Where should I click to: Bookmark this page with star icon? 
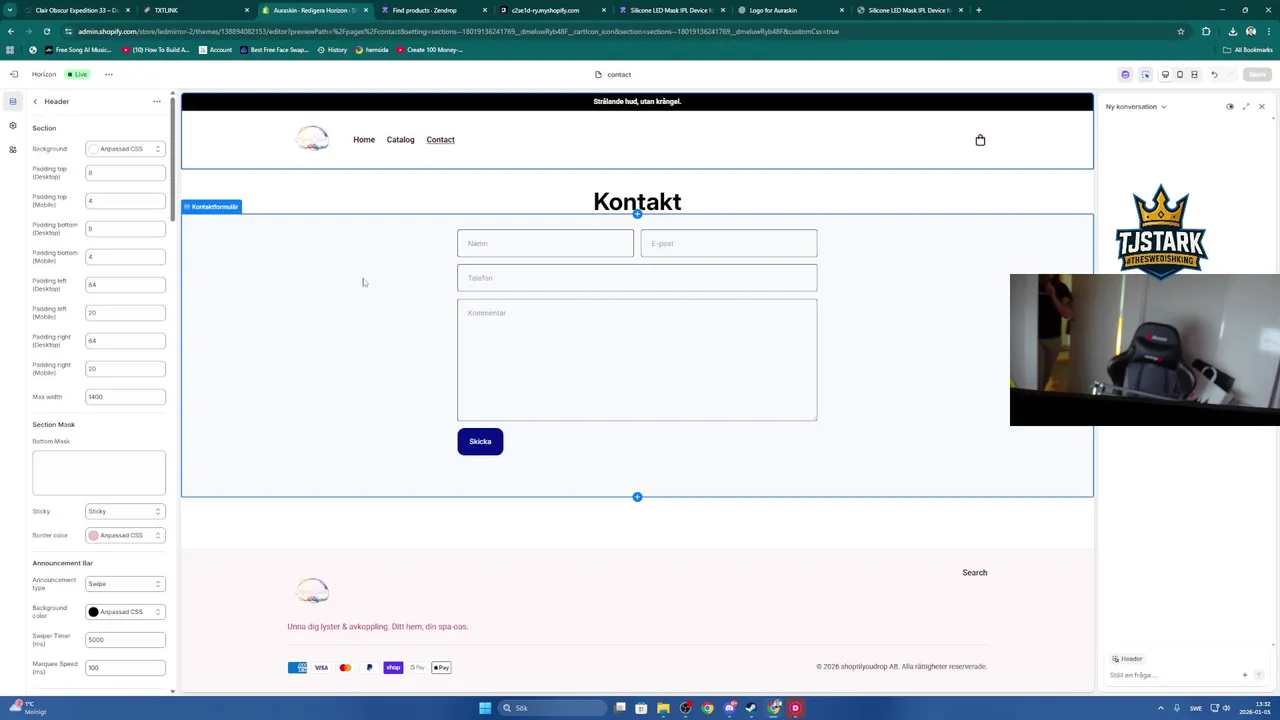pos(1181,31)
